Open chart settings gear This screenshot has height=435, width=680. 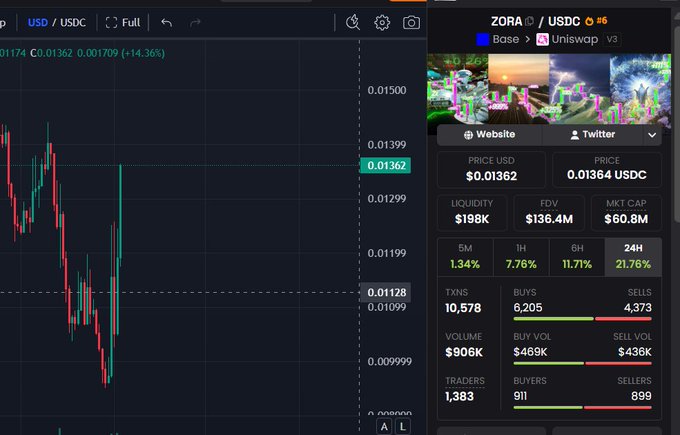[x=382, y=22]
